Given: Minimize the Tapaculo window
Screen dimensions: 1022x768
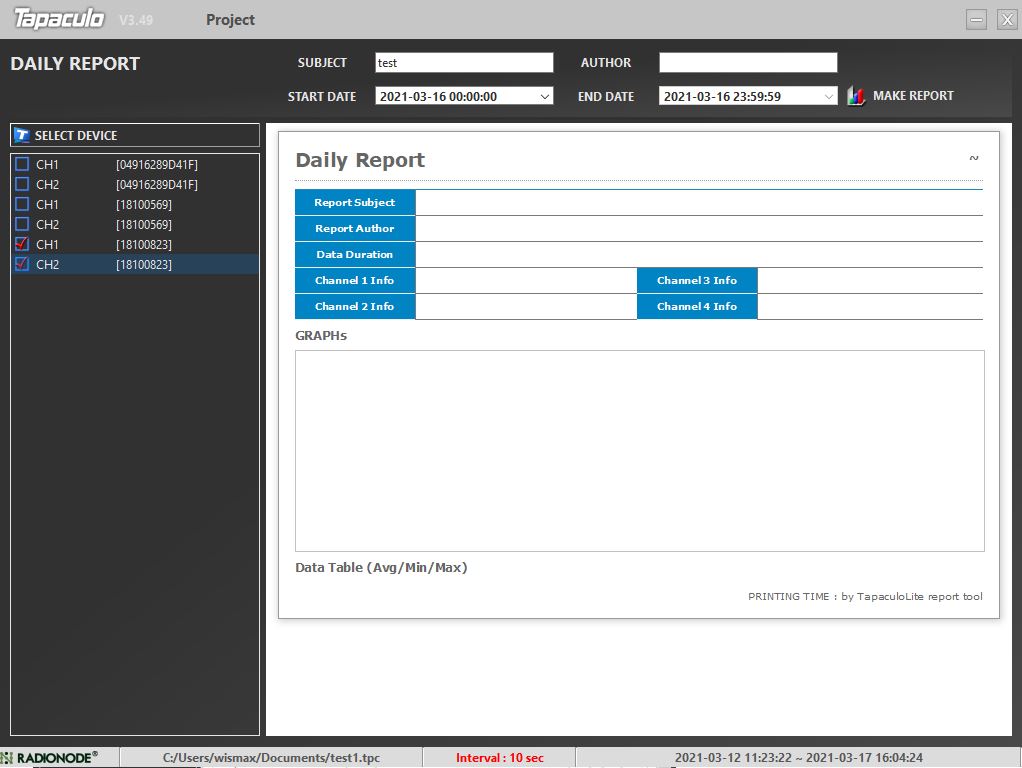Looking at the screenshot, I should [976, 20].
